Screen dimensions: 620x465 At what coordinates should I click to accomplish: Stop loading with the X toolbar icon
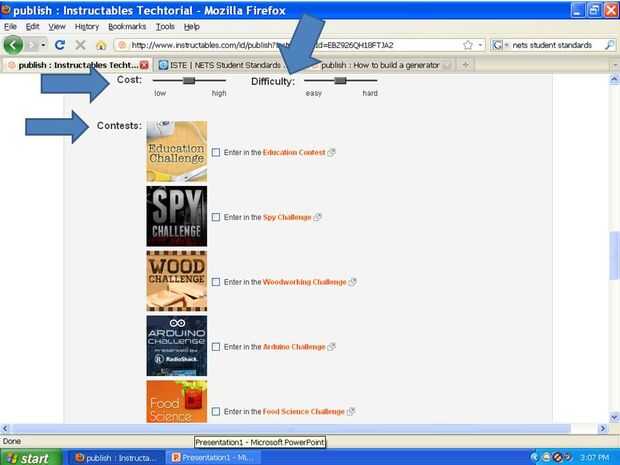pos(81,45)
